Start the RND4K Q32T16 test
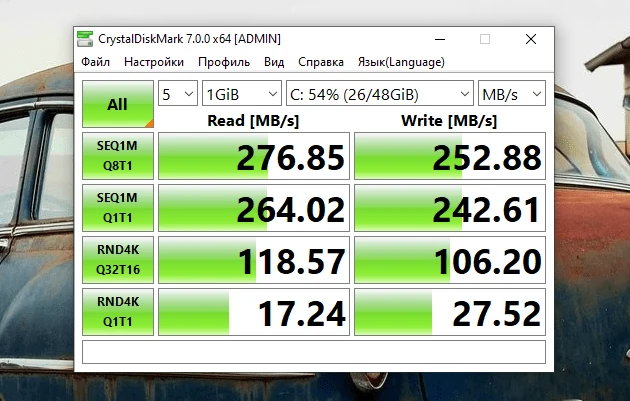This screenshot has height=401, width=630. [118, 260]
